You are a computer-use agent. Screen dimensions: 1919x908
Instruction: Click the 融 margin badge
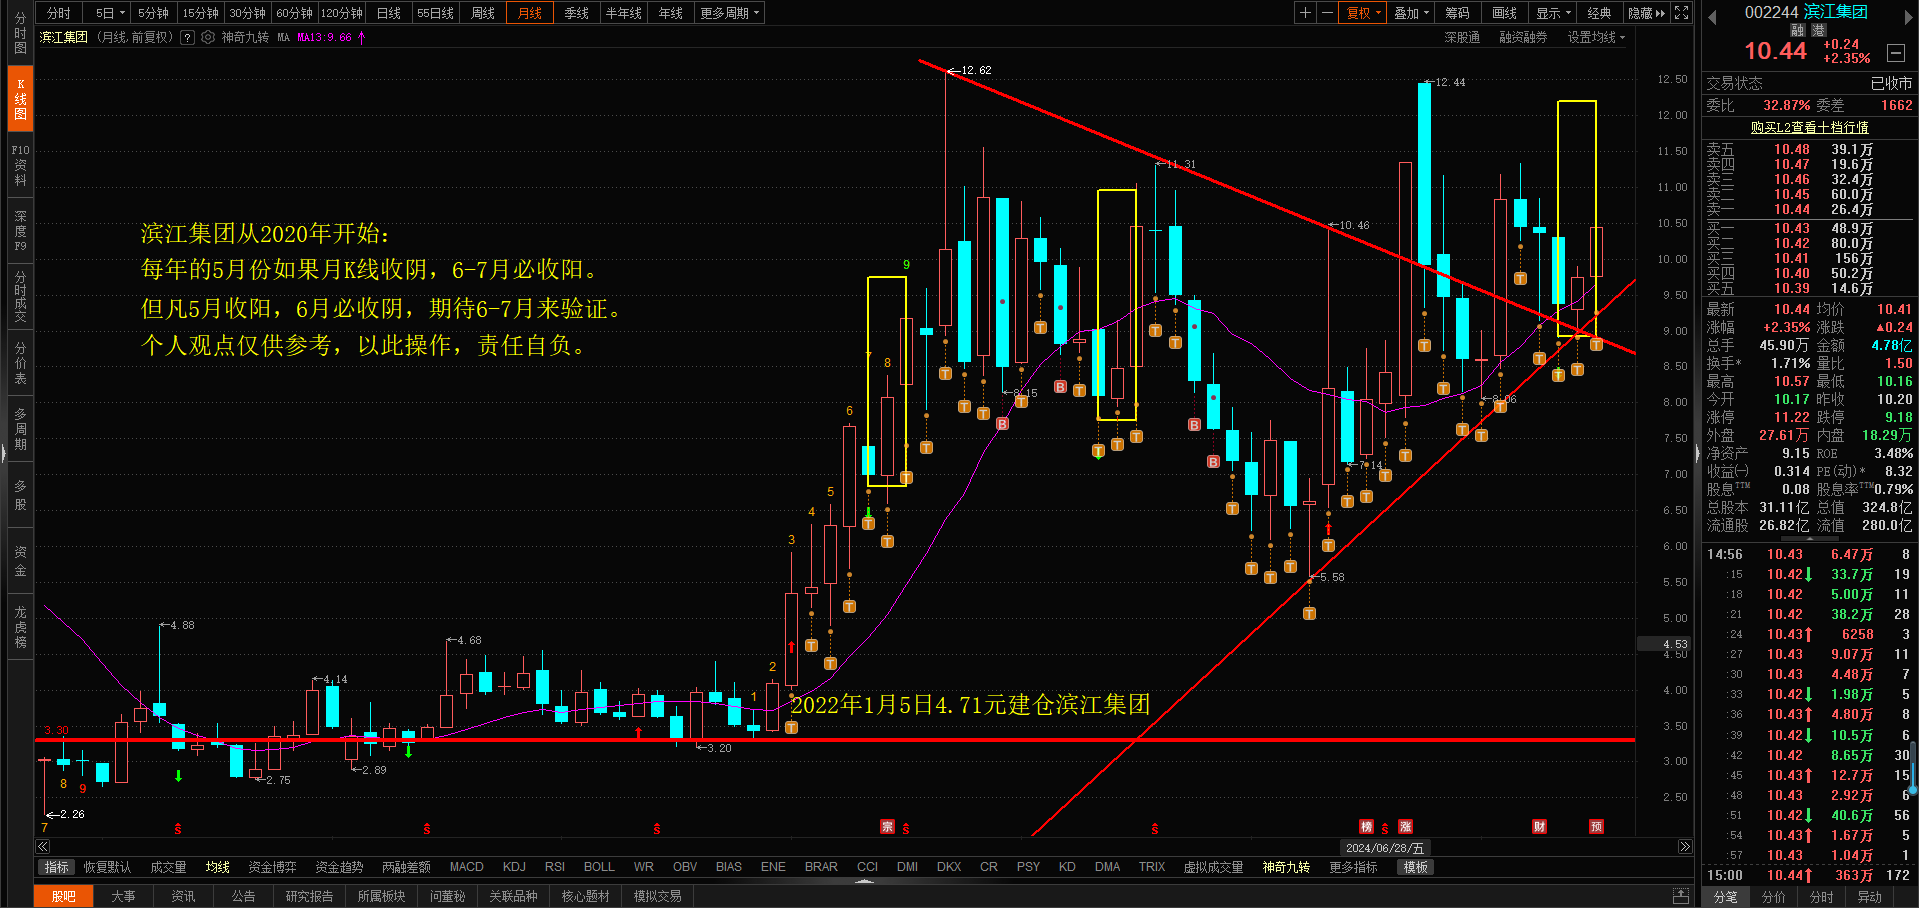point(1798,31)
